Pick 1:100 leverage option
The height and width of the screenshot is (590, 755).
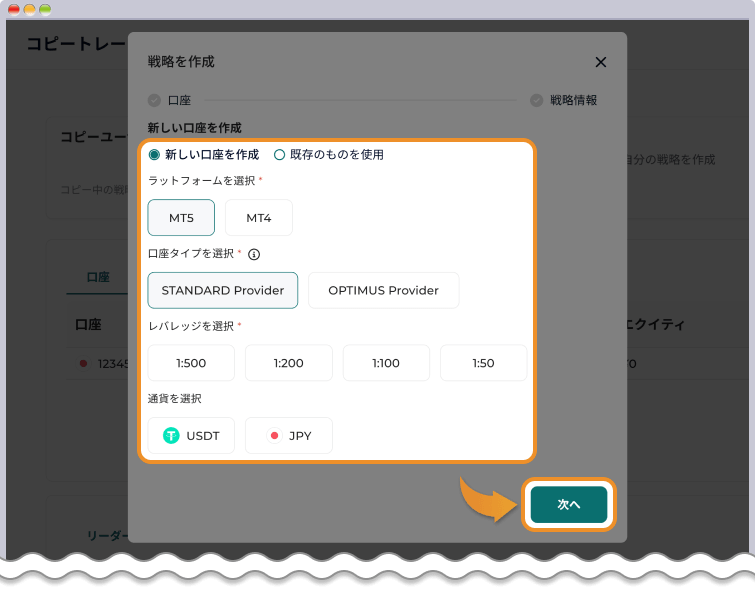pos(386,363)
